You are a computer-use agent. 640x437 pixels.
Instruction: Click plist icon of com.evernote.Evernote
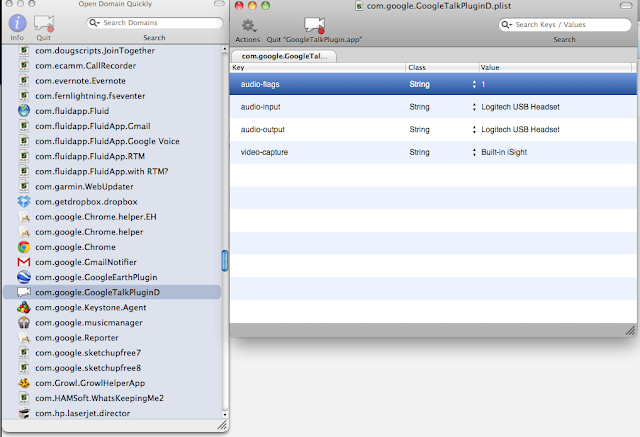[24, 80]
